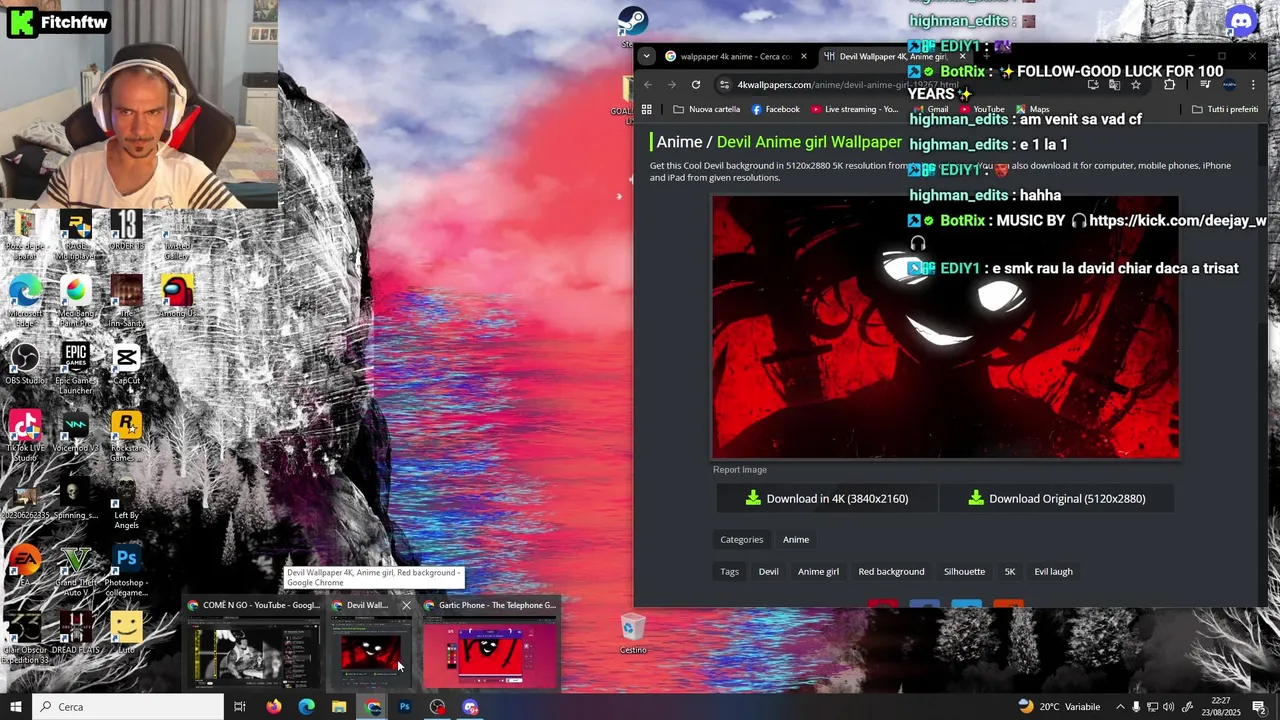Select the Devil Wallpaper 4K browser tab
The height and width of the screenshot is (720, 1280).
pyautogui.click(x=893, y=56)
